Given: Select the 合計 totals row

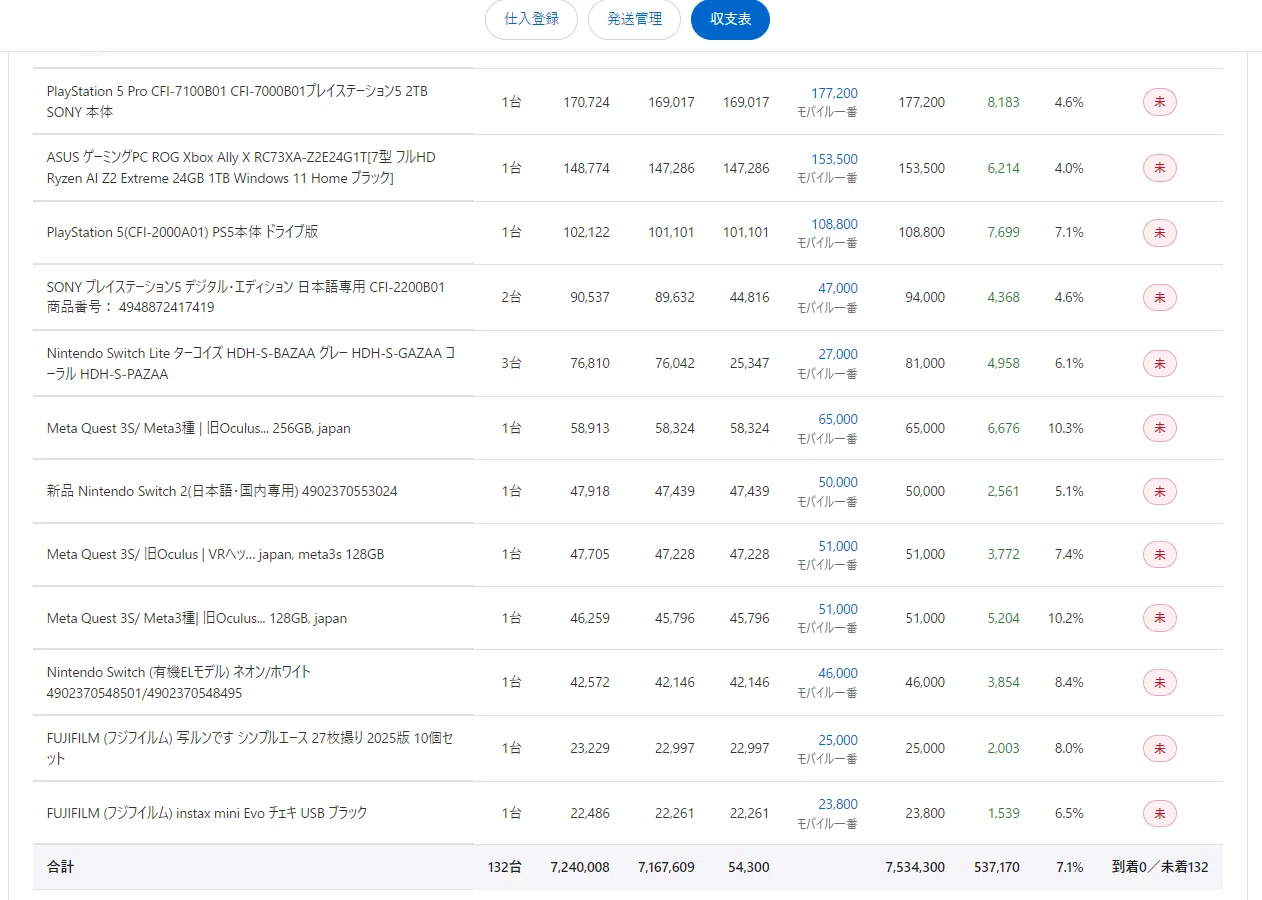Looking at the screenshot, I should (x=627, y=867).
